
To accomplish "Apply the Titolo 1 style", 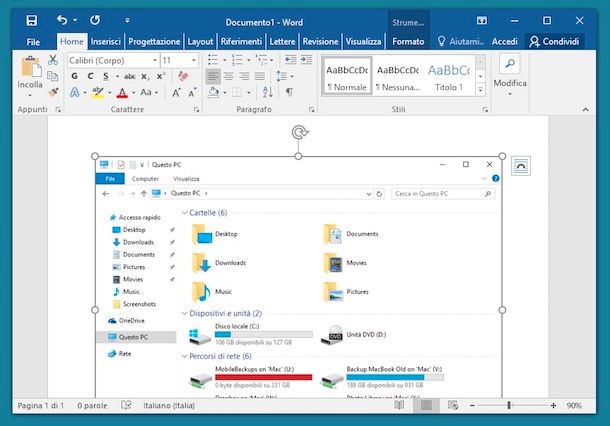I will coord(449,76).
